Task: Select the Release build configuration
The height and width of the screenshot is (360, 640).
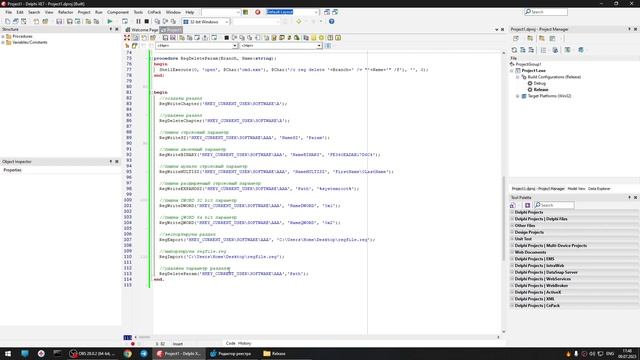Action: tap(540, 89)
